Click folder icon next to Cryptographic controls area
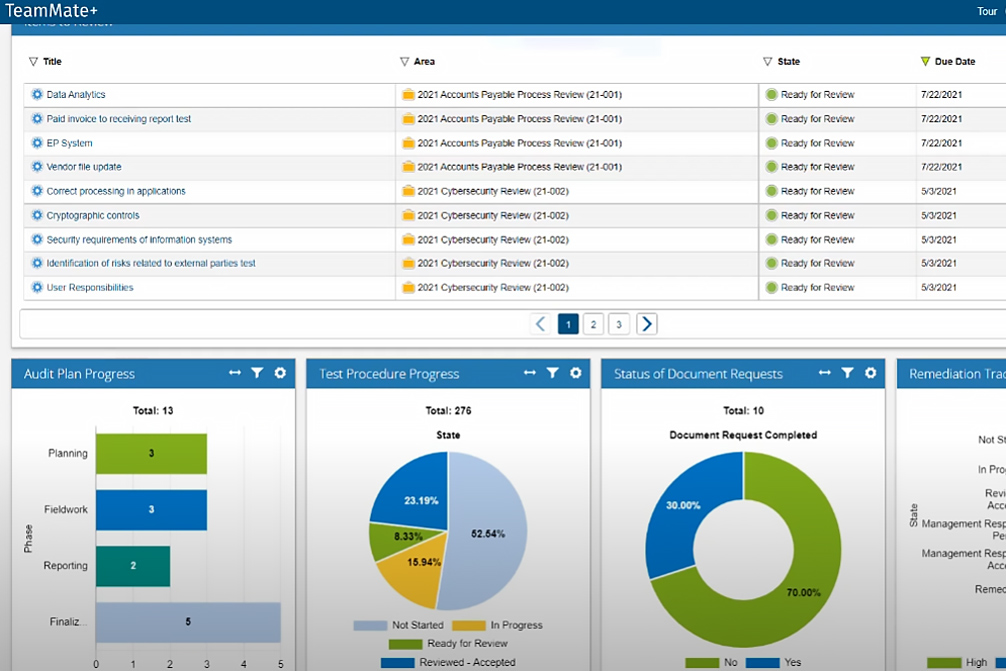 tap(408, 216)
